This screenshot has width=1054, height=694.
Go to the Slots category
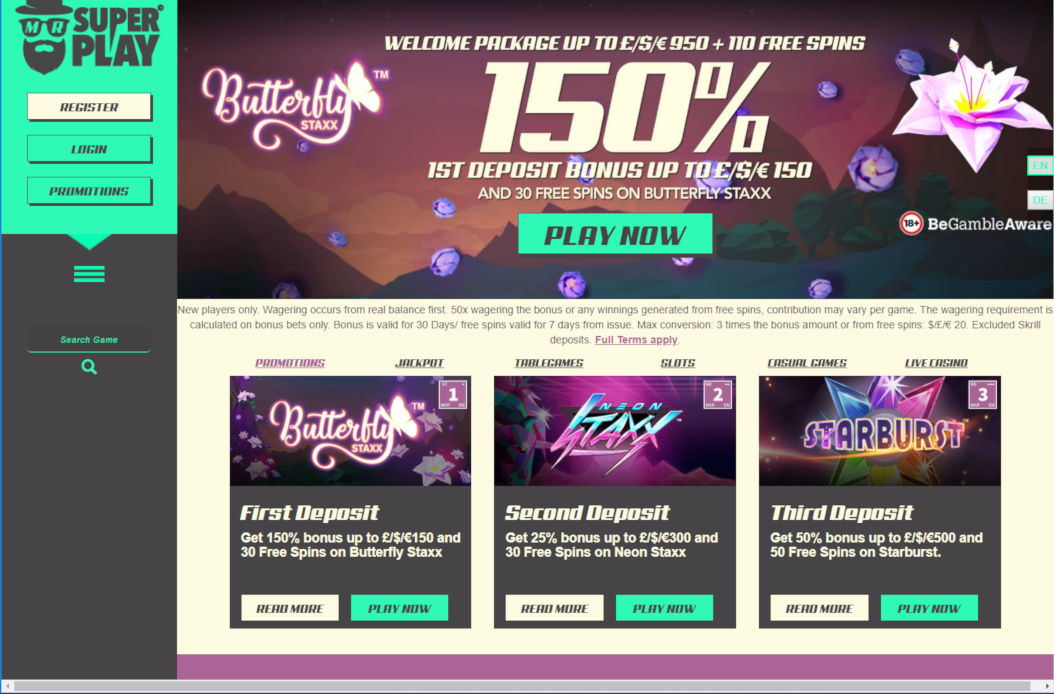pyautogui.click(x=678, y=362)
